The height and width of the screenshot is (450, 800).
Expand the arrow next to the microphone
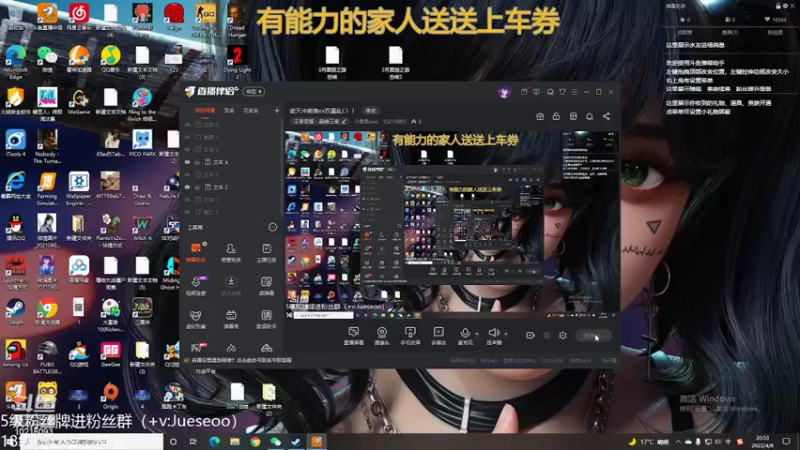(x=477, y=334)
